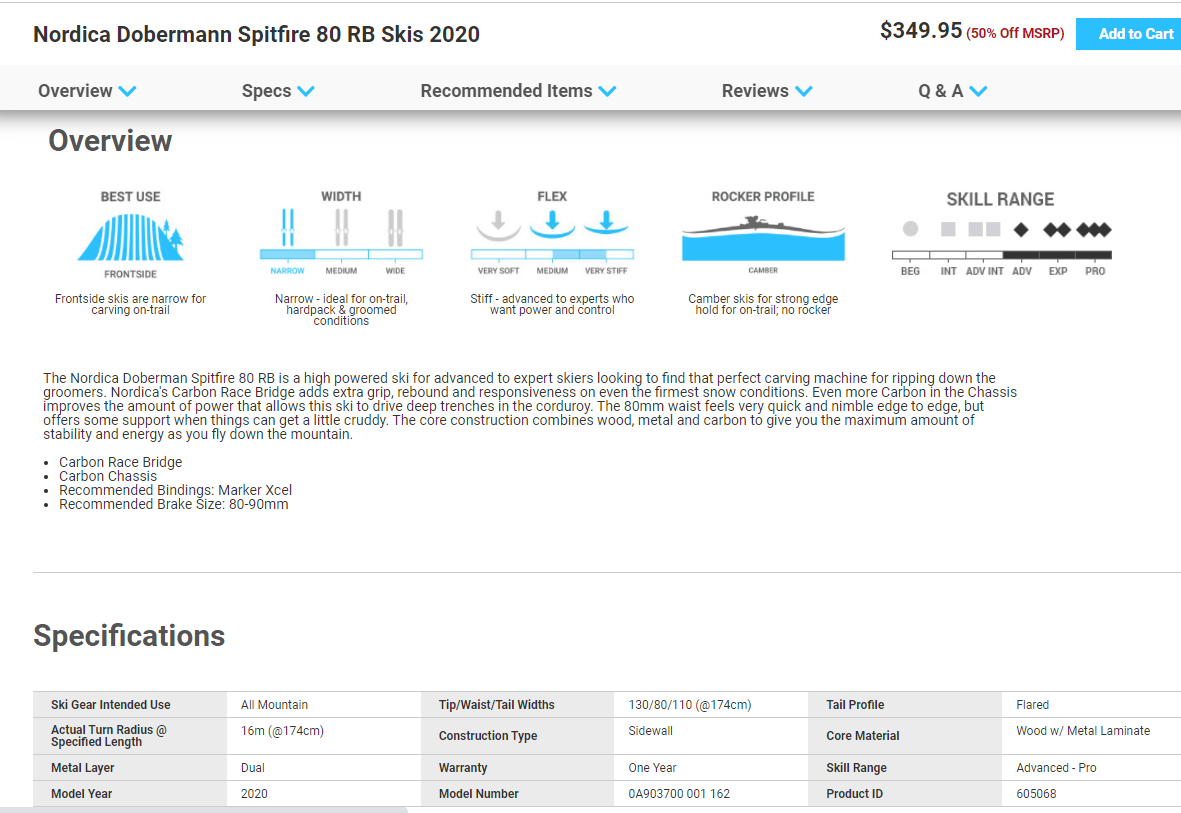The image size is (1181, 813).
Task: Expand the chevron beside Recommended Items
Action: point(607,91)
